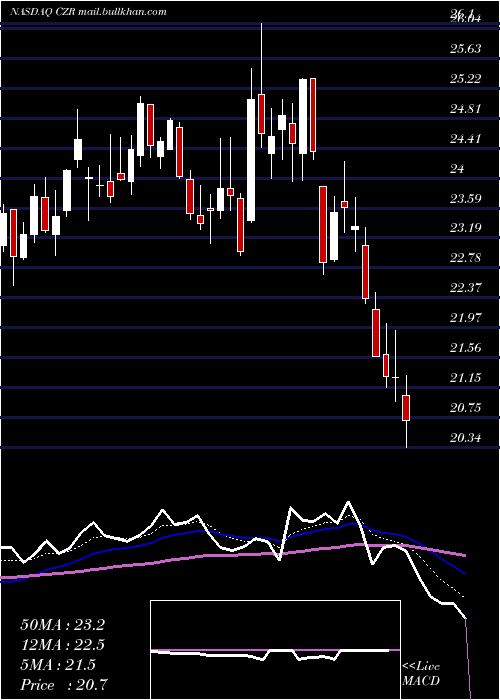Select the 22.78 price axis label
Viewport: 500px width, 700px height.
(x=466, y=258)
